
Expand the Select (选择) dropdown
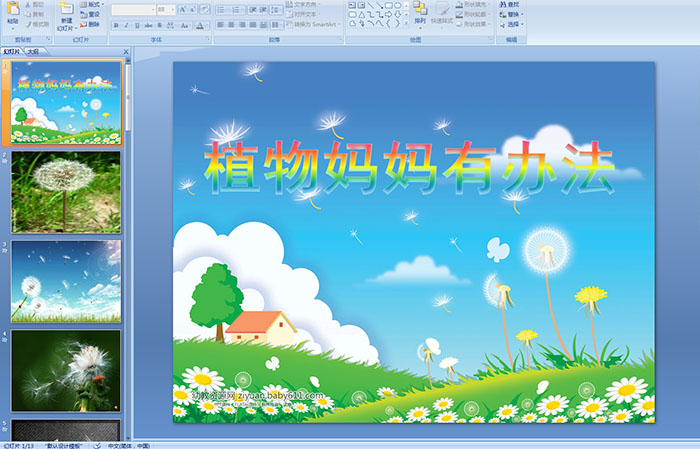pyautogui.click(x=513, y=24)
